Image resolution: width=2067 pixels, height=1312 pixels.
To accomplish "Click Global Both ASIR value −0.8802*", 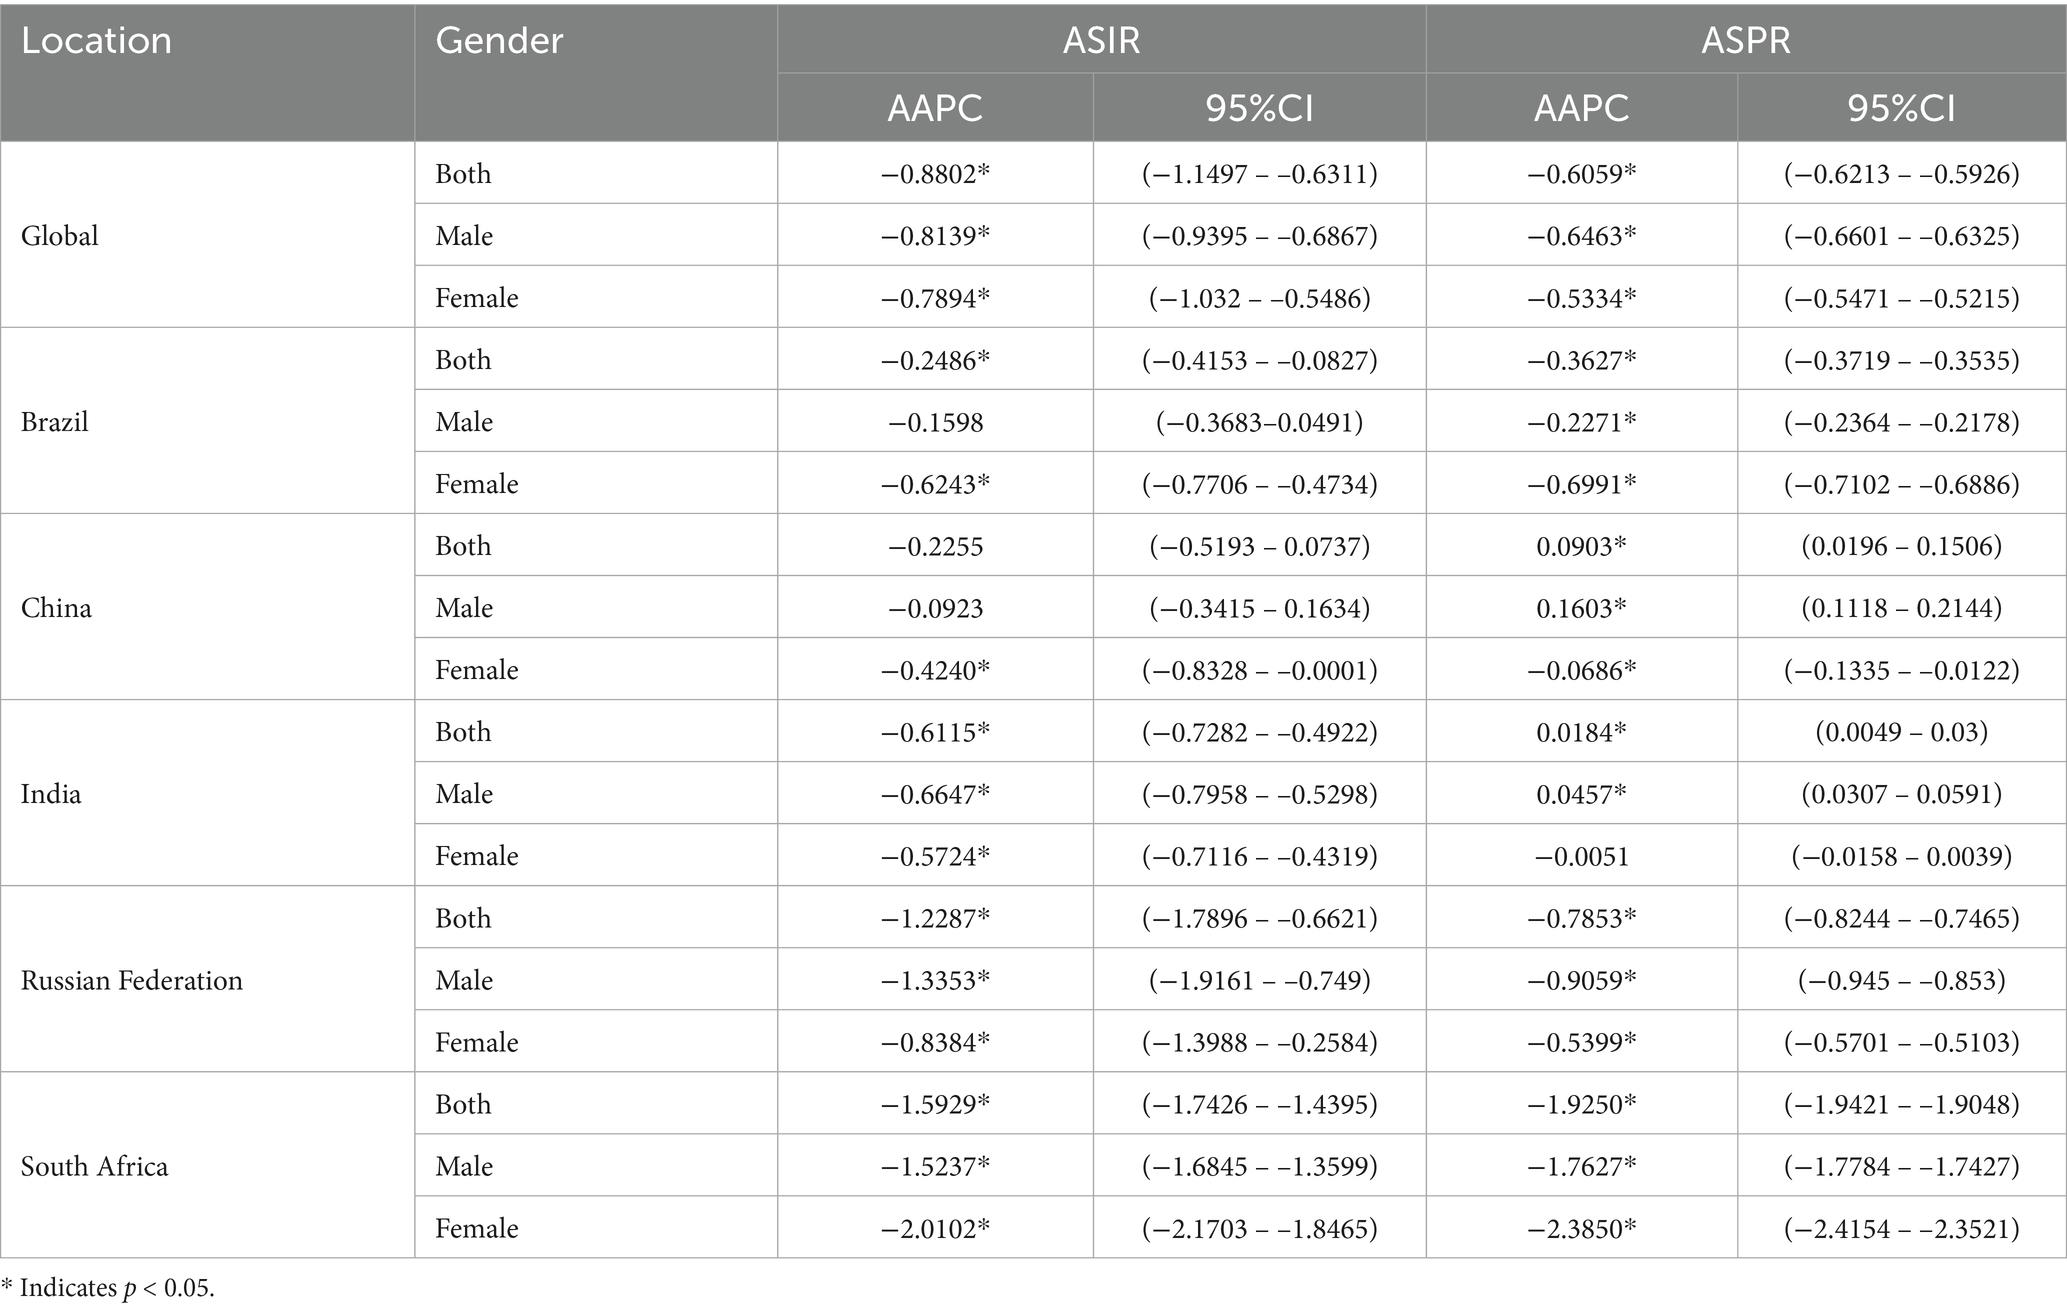I will coord(935,174).
